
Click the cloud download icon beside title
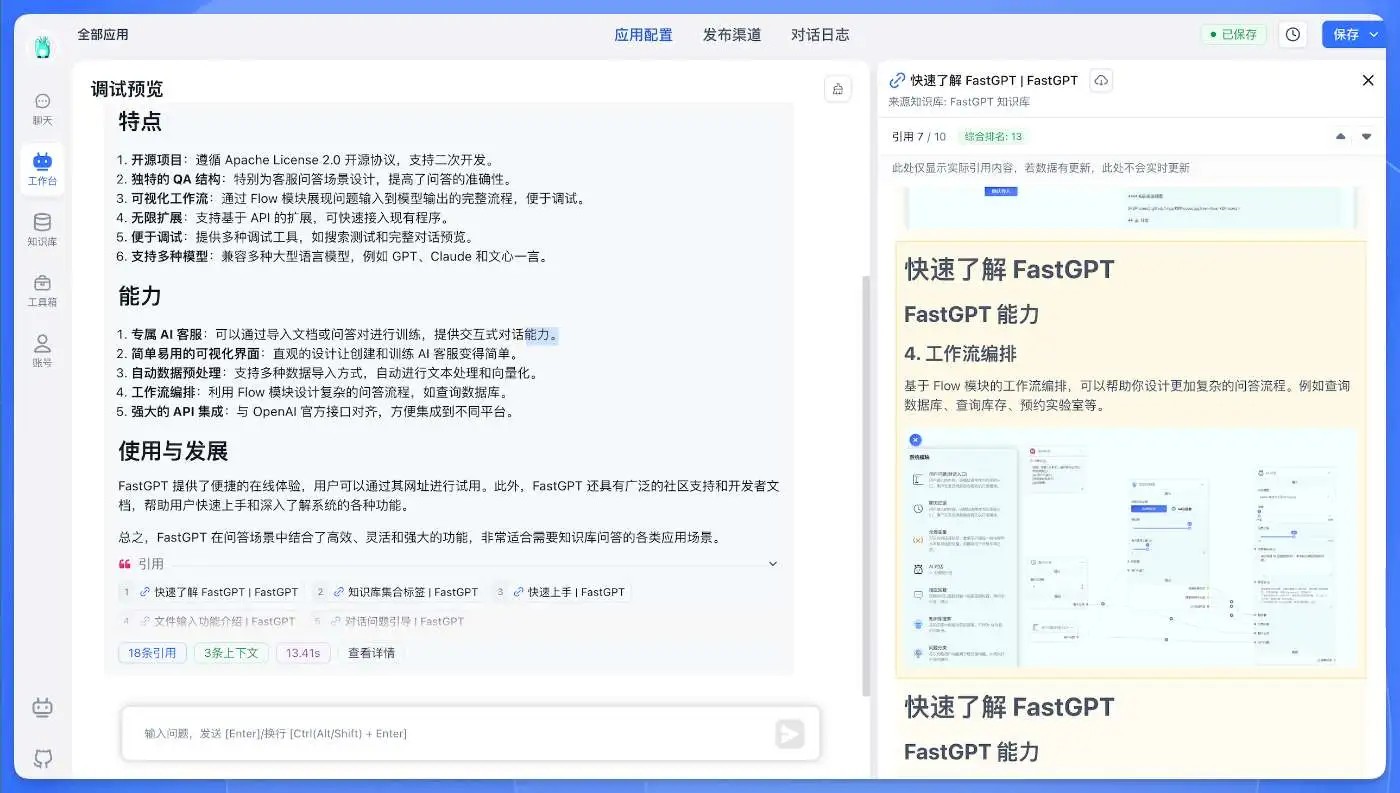pyautogui.click(x=1100, y=80)
